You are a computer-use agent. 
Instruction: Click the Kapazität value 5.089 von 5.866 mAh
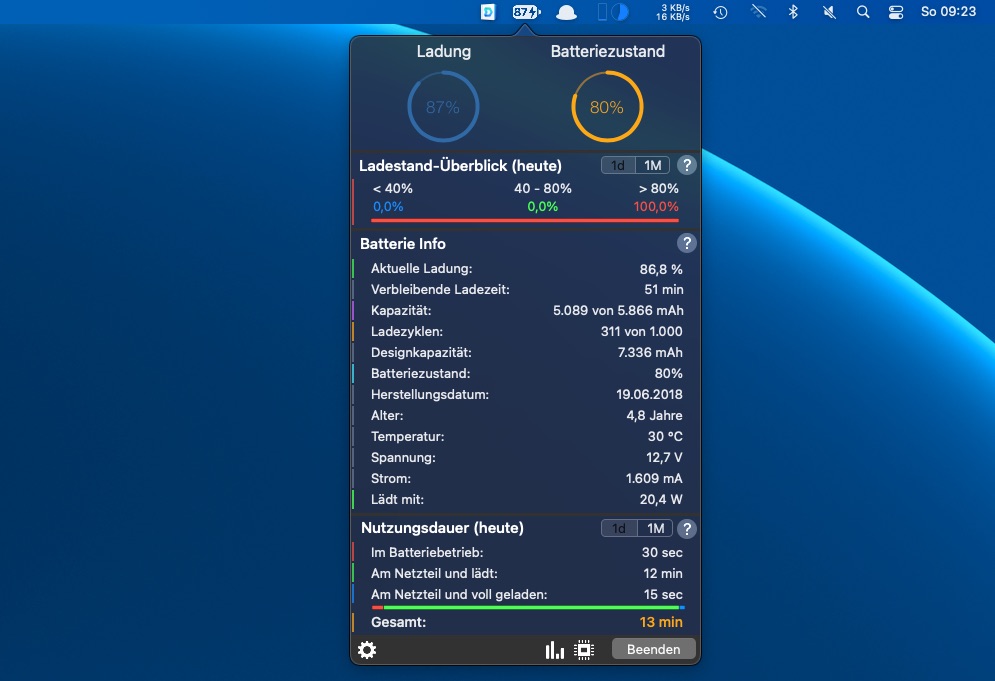618,310
